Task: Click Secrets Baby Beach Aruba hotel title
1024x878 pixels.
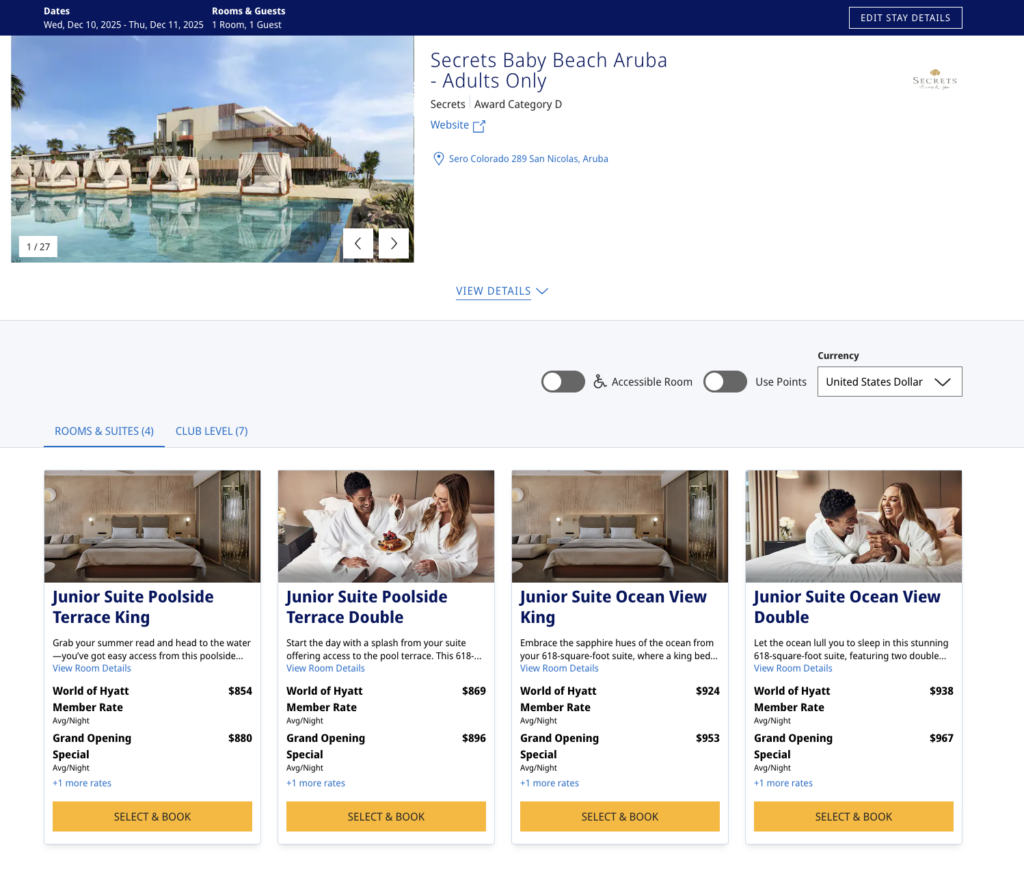Action: (549, 70)
